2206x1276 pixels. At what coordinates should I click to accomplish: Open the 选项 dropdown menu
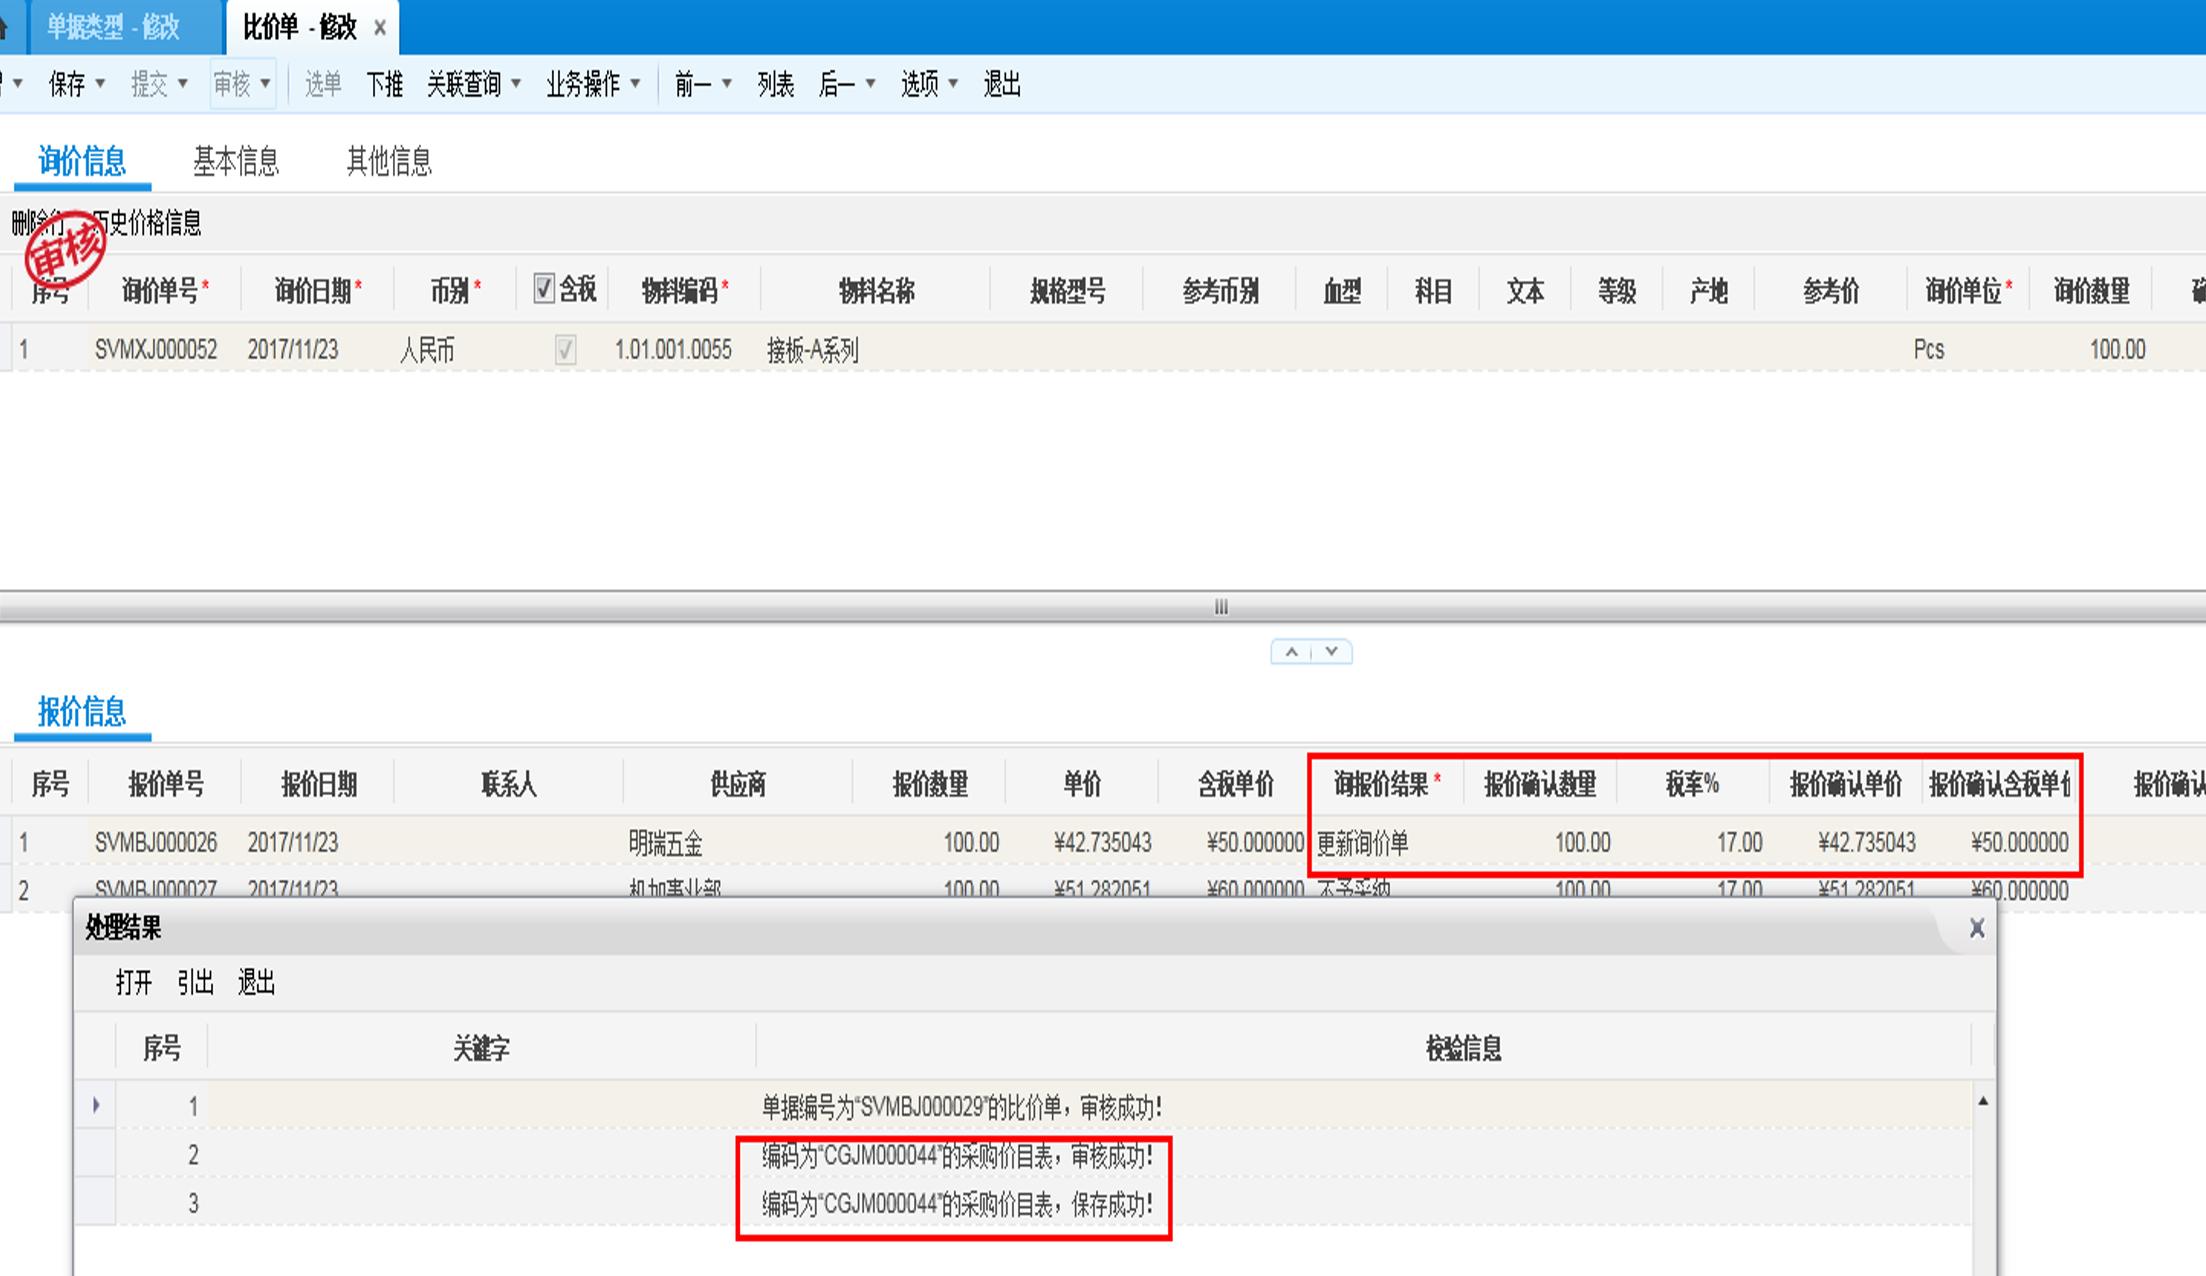(929, 84)
